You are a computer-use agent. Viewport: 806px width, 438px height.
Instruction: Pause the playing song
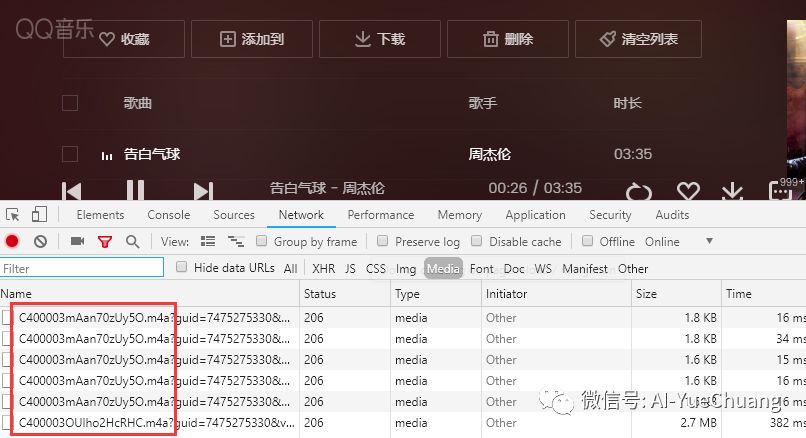[x=136, y=190]
